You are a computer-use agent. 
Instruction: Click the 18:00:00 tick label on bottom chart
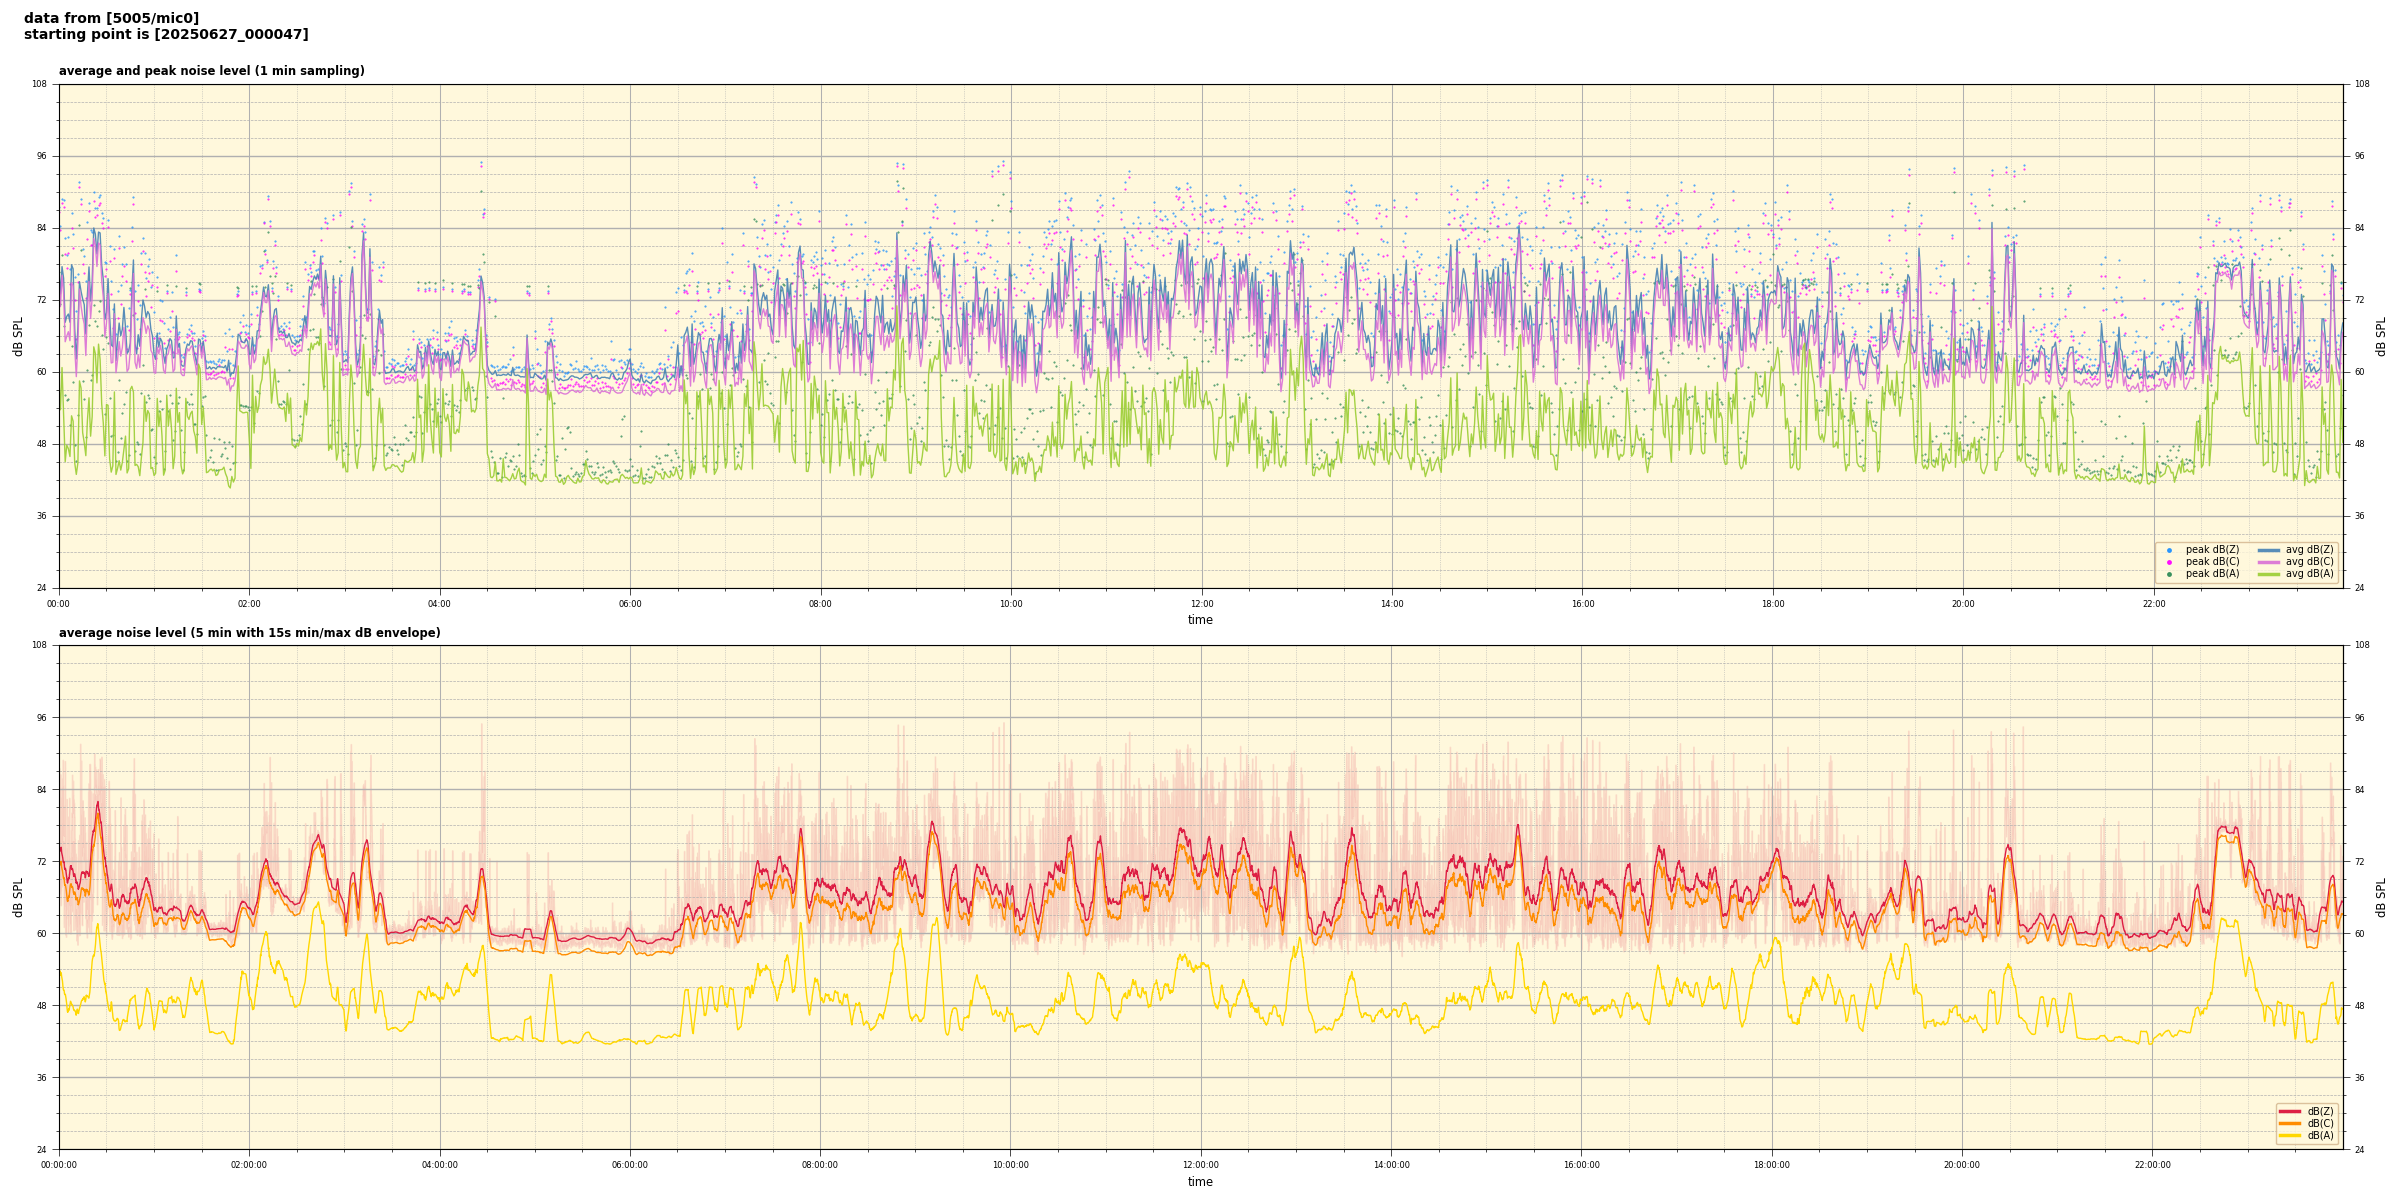coord(1771,1165)
